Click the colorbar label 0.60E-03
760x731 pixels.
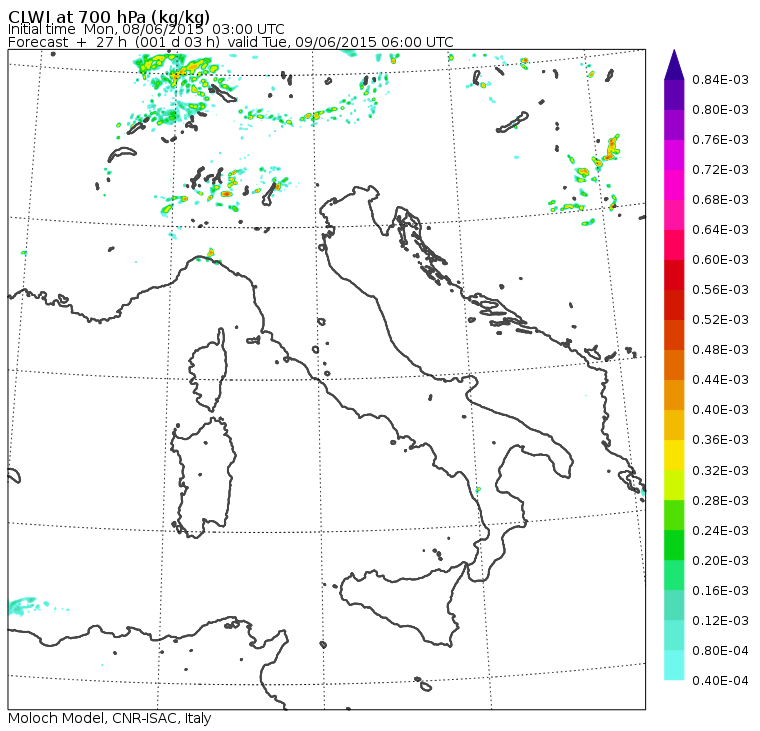(x=720, y=260)
